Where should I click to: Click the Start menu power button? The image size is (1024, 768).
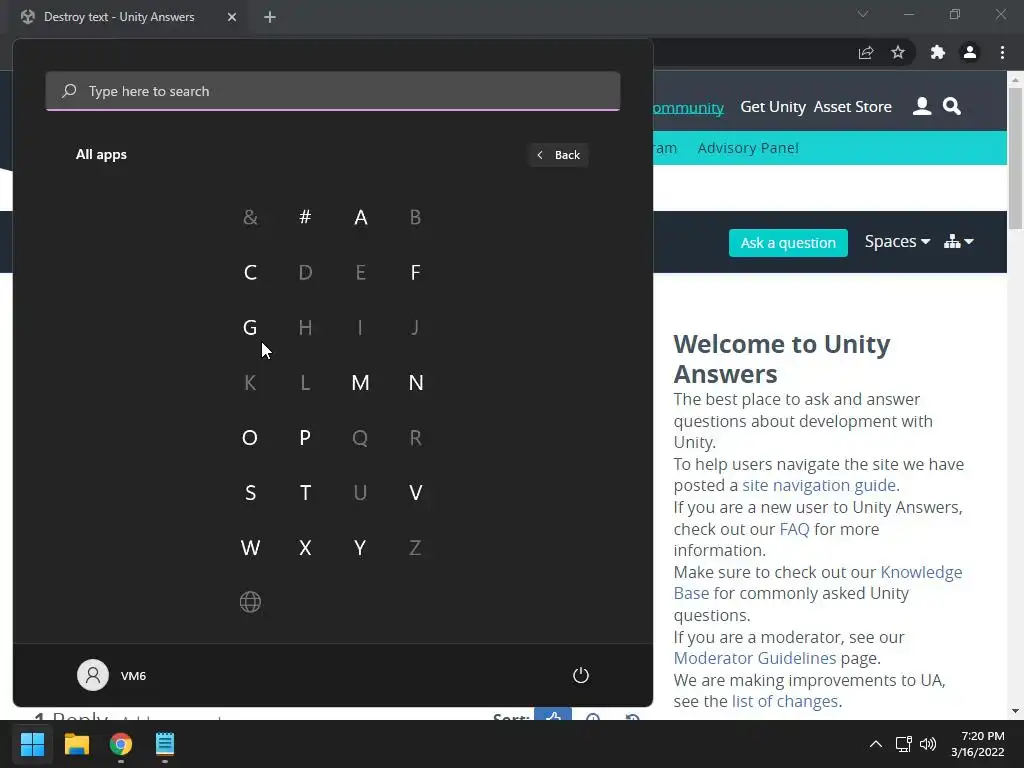[581, 675]
